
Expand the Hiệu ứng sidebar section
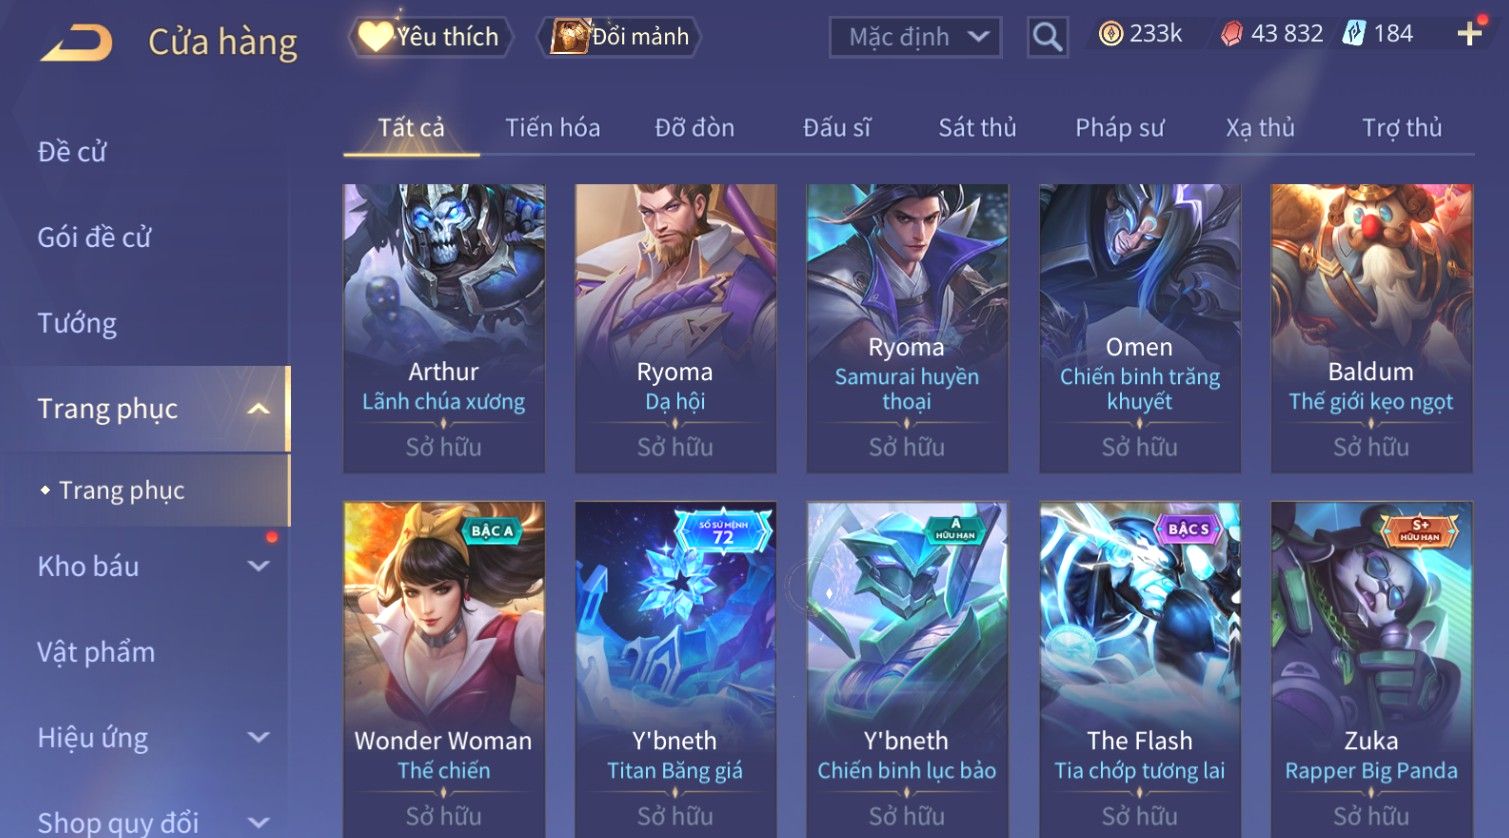pos(258,737)
